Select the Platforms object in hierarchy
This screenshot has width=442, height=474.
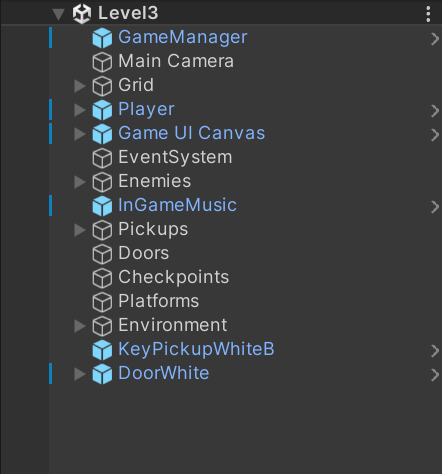point(245,301)
